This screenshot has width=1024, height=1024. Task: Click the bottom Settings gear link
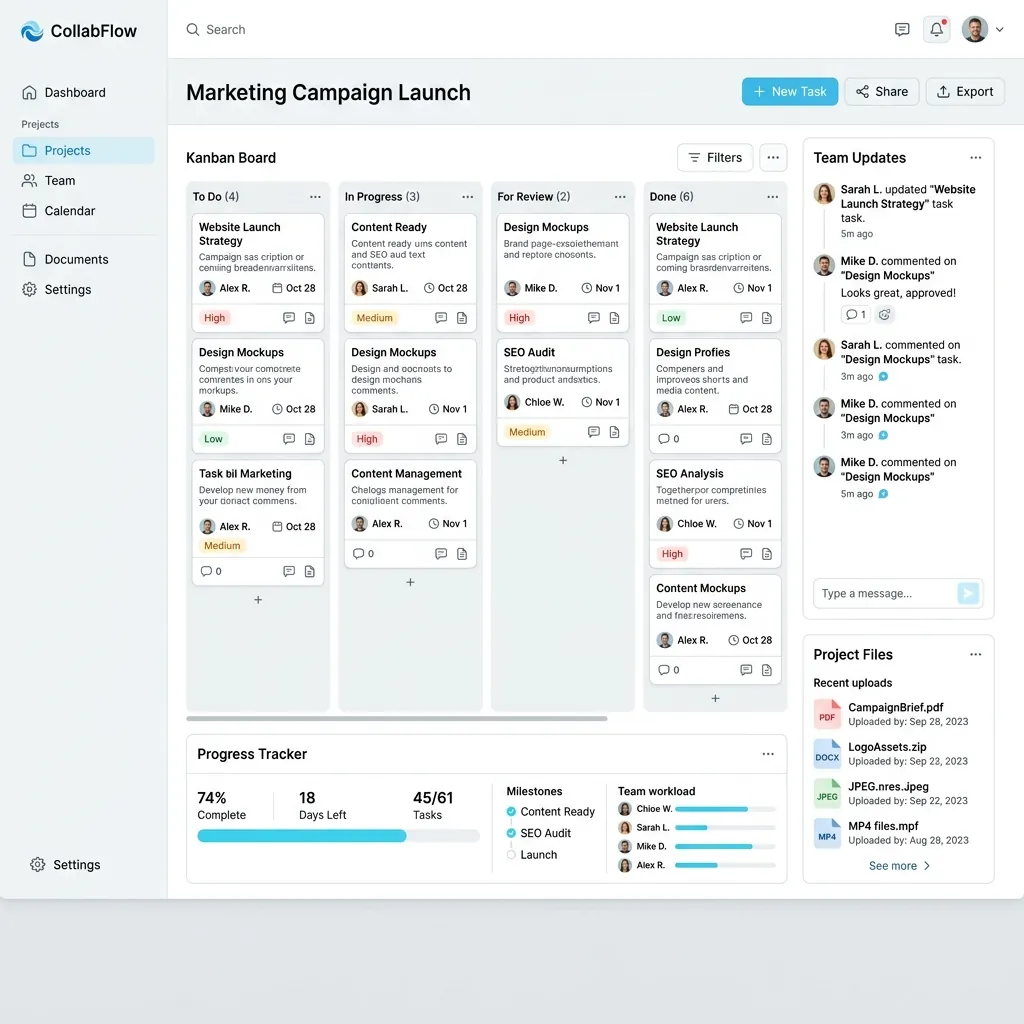click(65, 865)
